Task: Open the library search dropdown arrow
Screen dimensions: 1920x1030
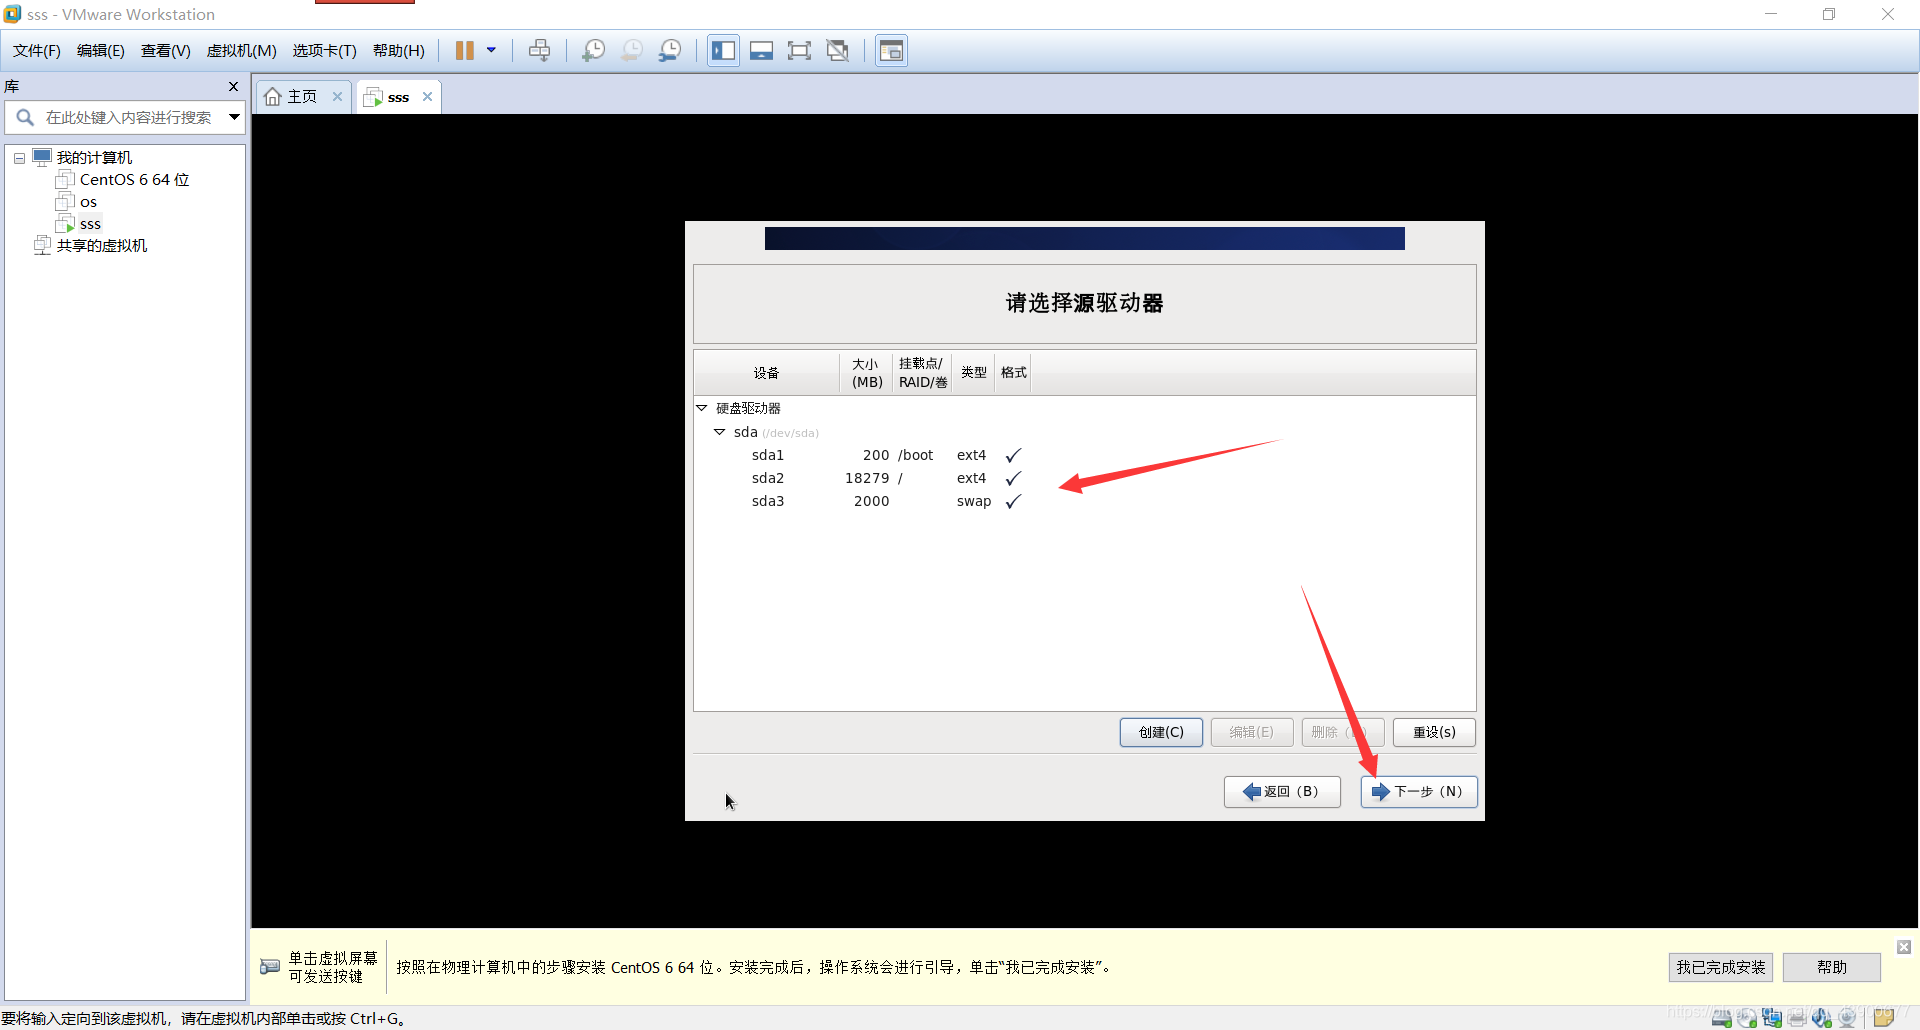Action: pyautogui.click(x=234, y=118)
